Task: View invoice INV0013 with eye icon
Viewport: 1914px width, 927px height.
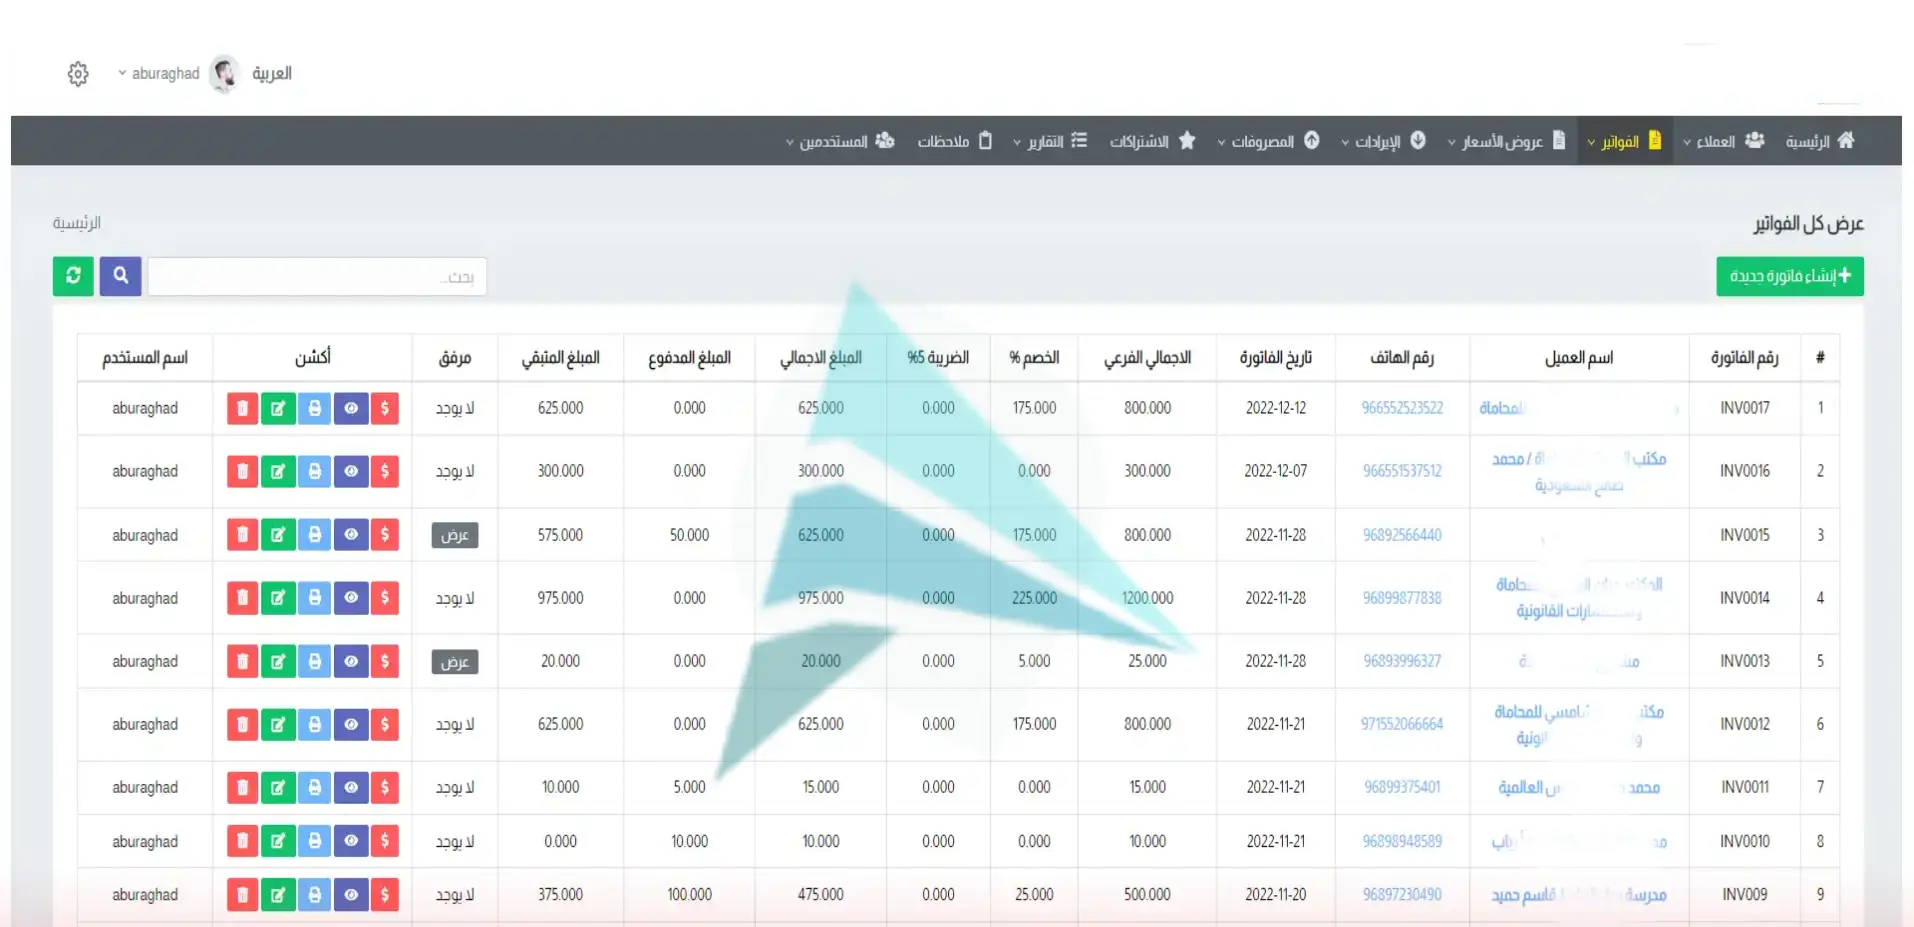Action: coord(351,662)
